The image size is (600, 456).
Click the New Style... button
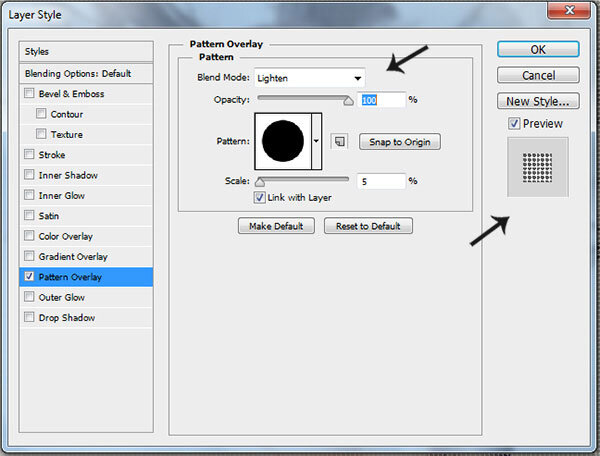click(x=538, y=101)
